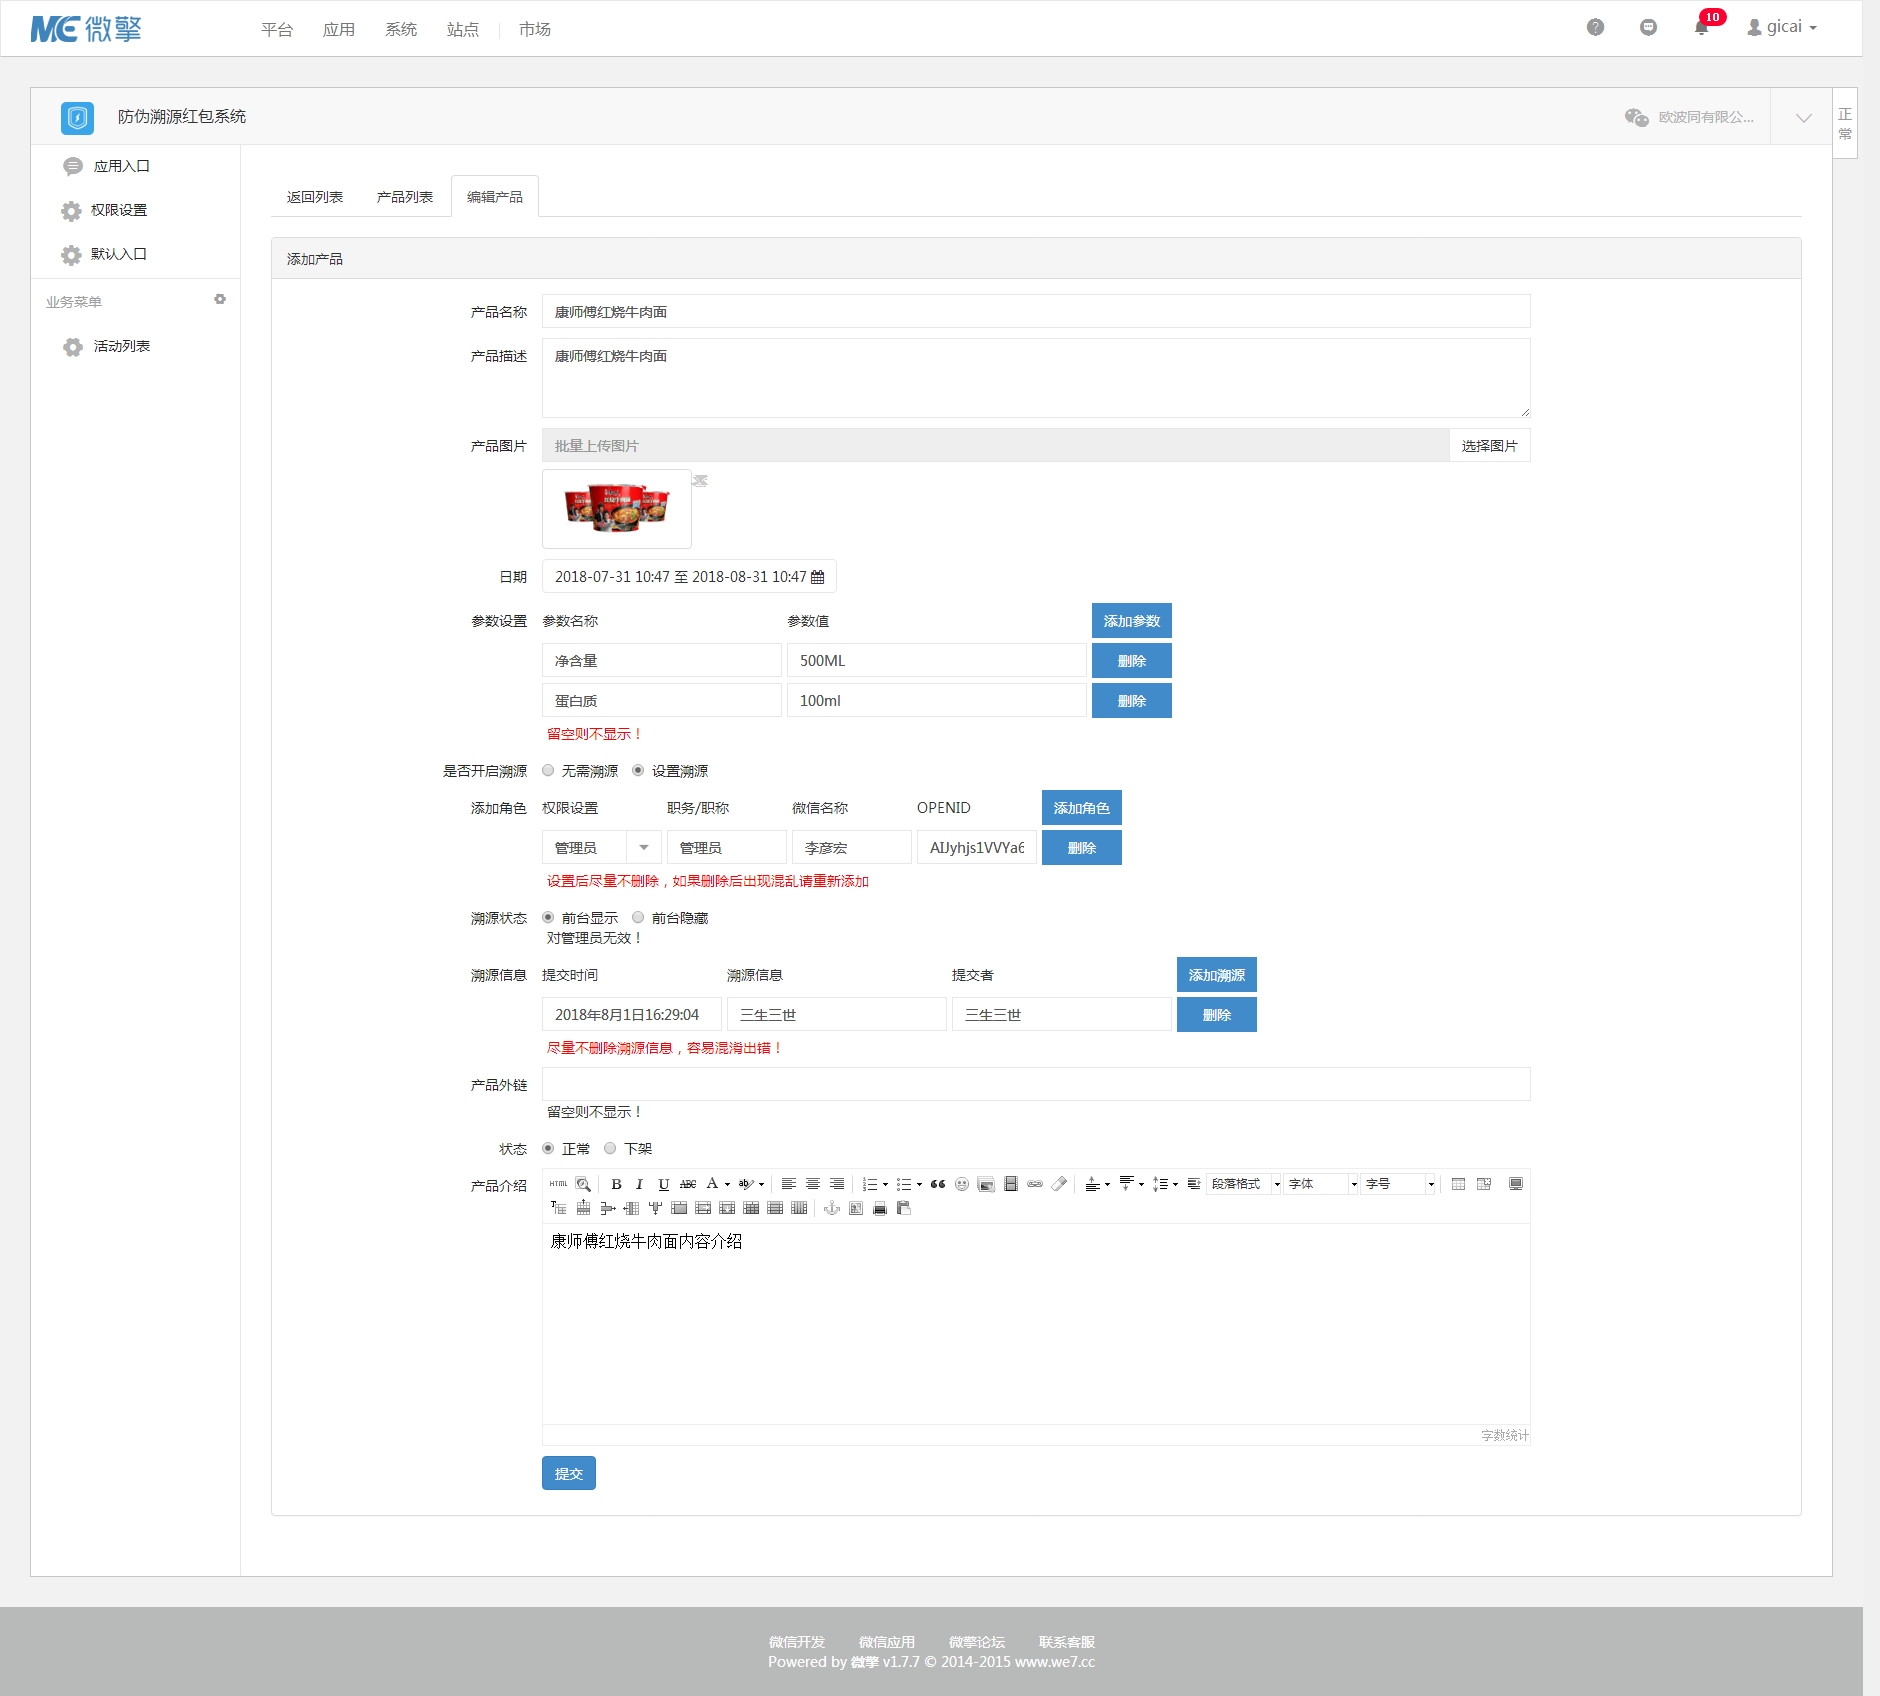Screen dimensions: 1880x1696
Task: Choose 前台隐藏 for 溯源状态
Action: 638,917
